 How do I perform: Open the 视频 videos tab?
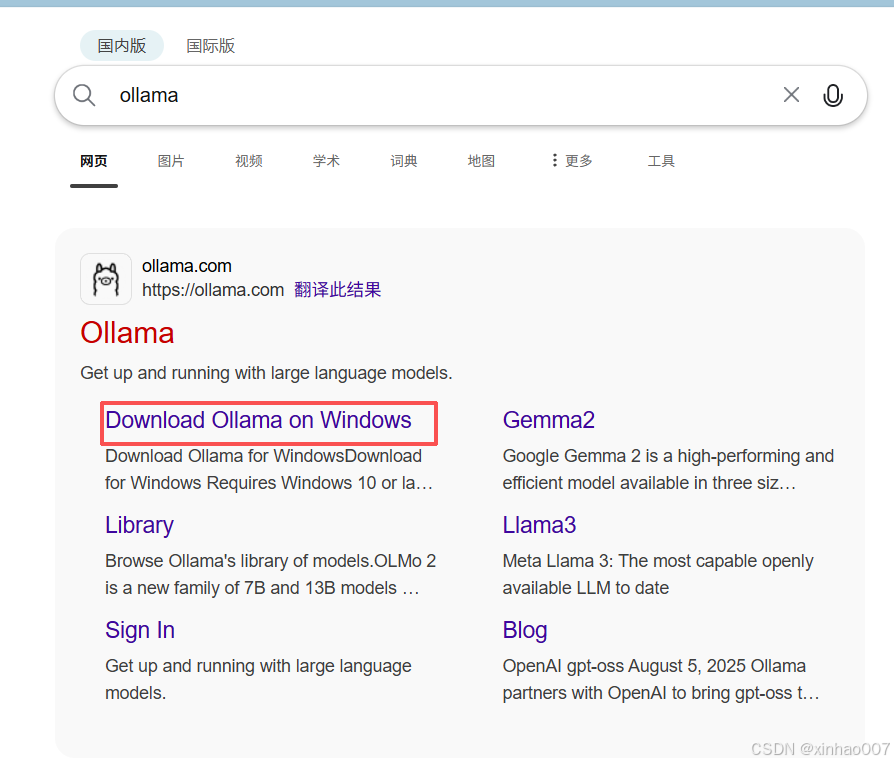point(248,160)
